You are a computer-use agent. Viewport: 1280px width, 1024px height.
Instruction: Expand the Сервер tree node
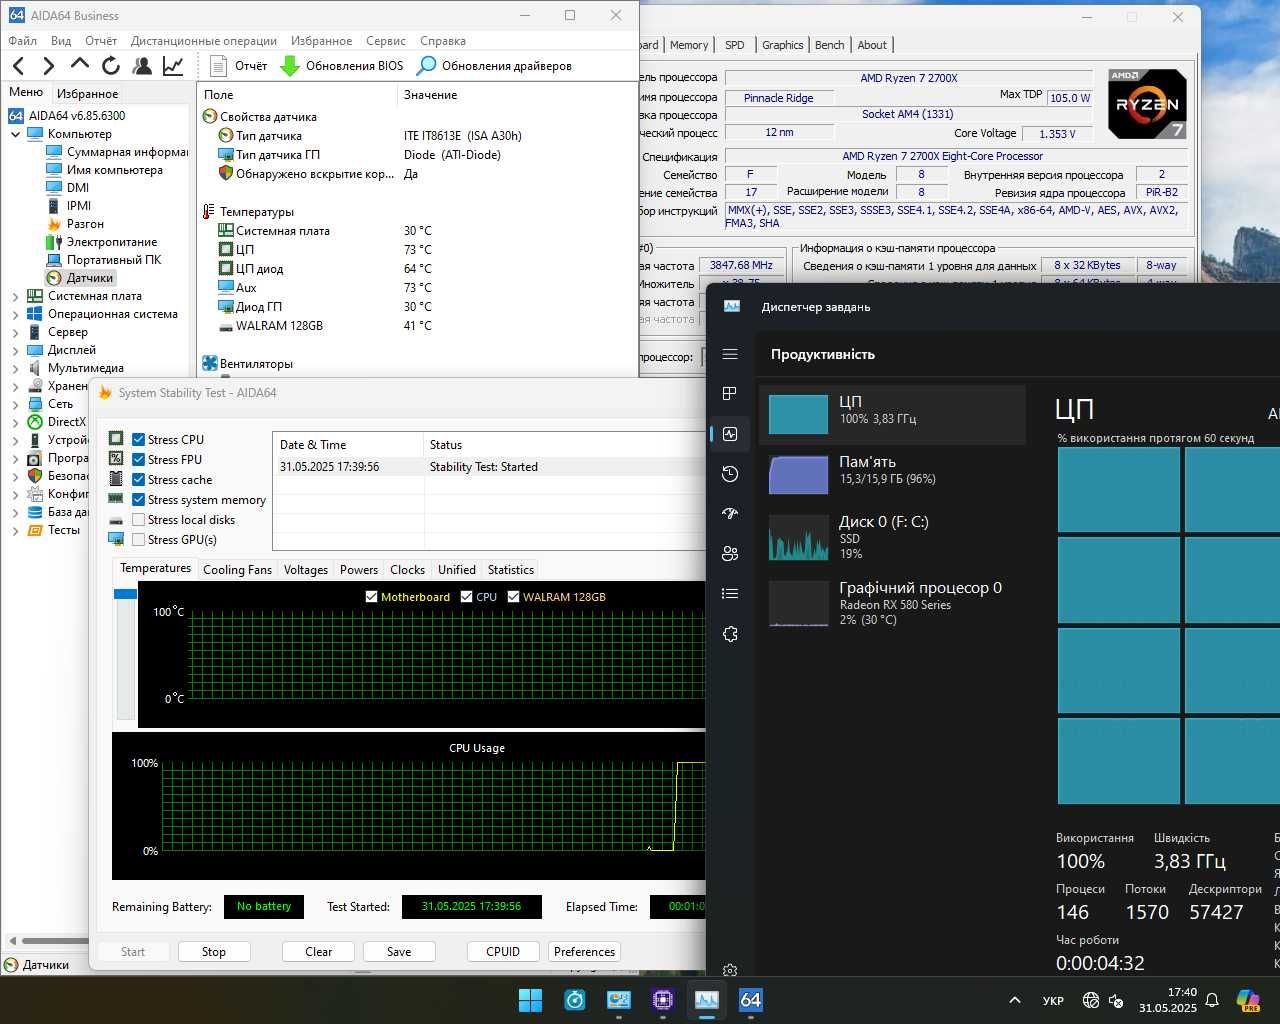(15, 332)
